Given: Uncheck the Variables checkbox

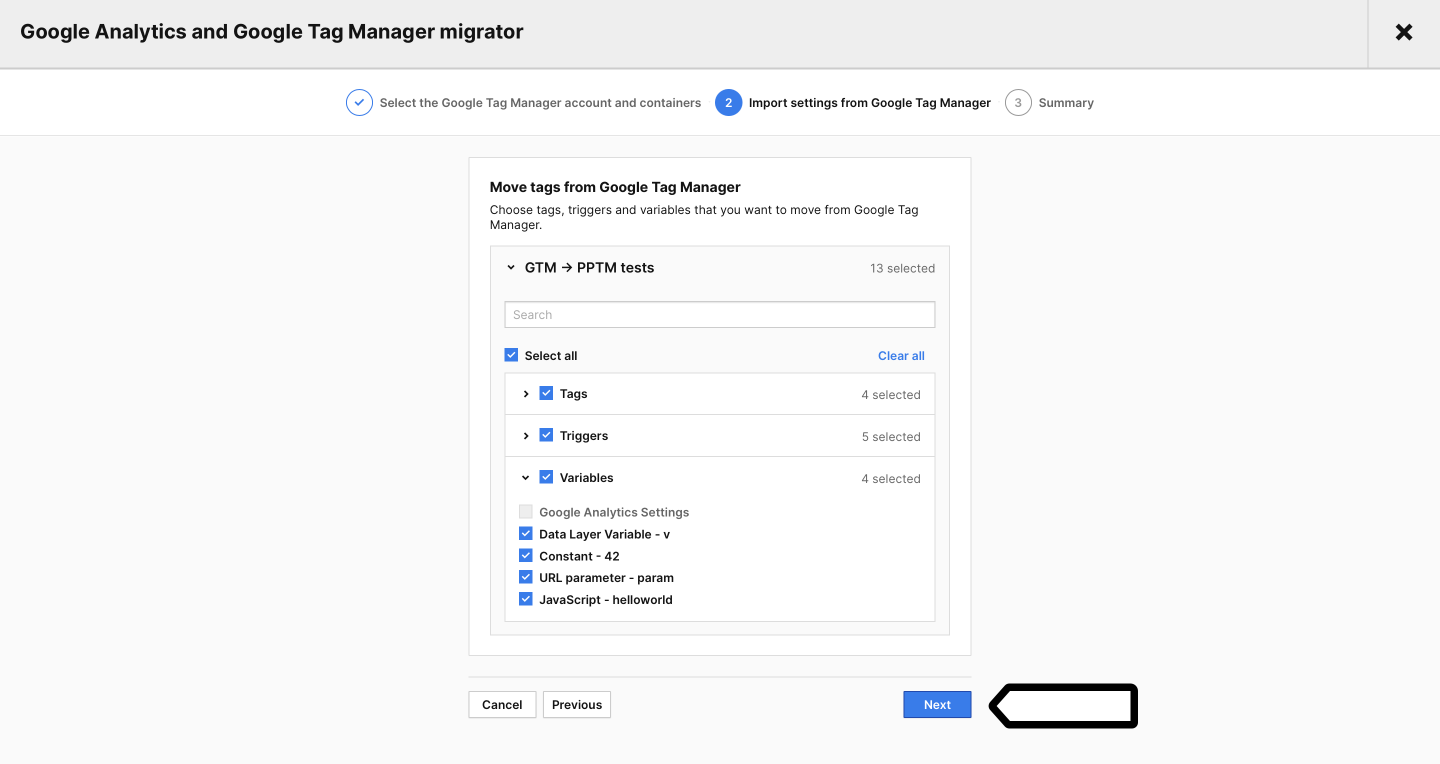Looking at the screenshot, I should tap(546, 477).
